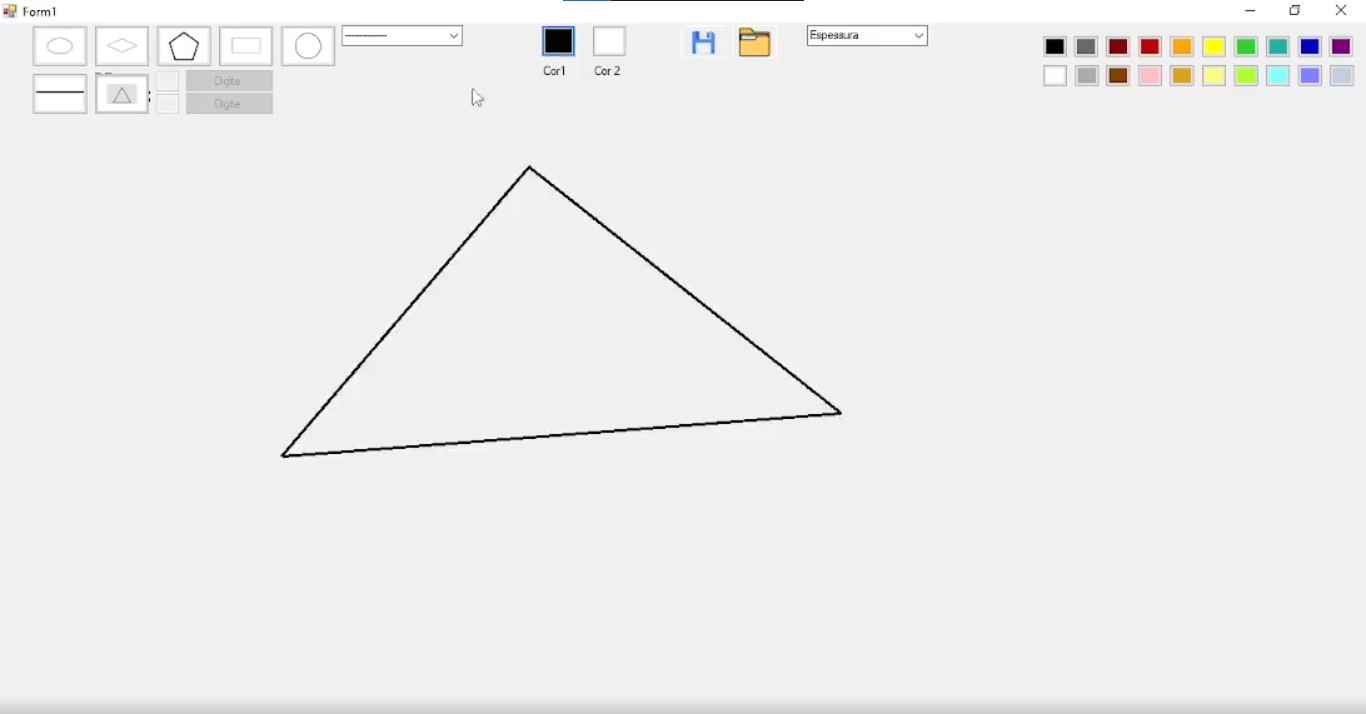This screenshot has height=714, width=1366.
Task: Open the dashed line style dropdown
Action: pyautogui.click(x=402, y=36)
